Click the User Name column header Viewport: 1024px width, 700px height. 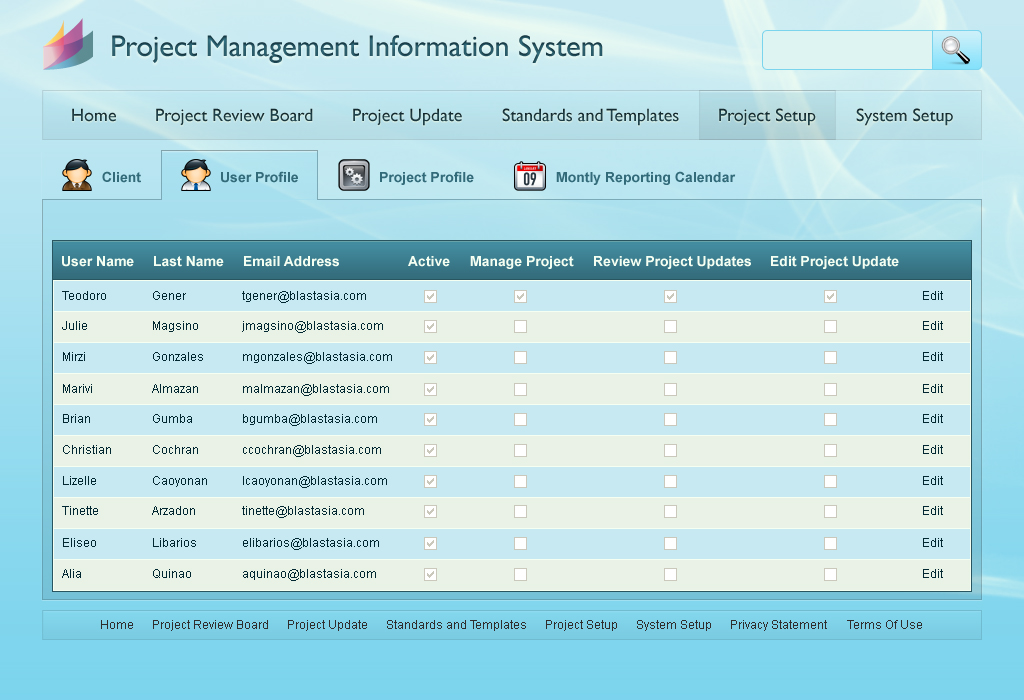[x=97, y=261]
